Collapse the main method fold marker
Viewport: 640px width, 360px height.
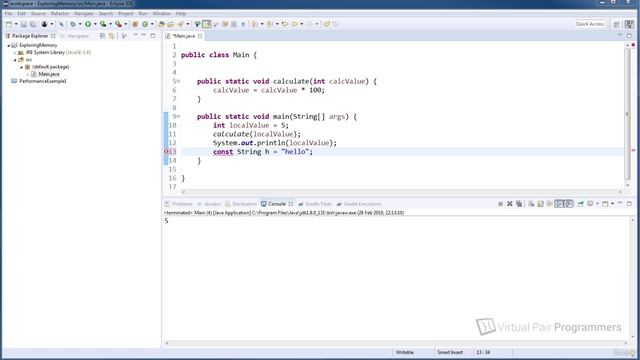(x=178, y=116)
